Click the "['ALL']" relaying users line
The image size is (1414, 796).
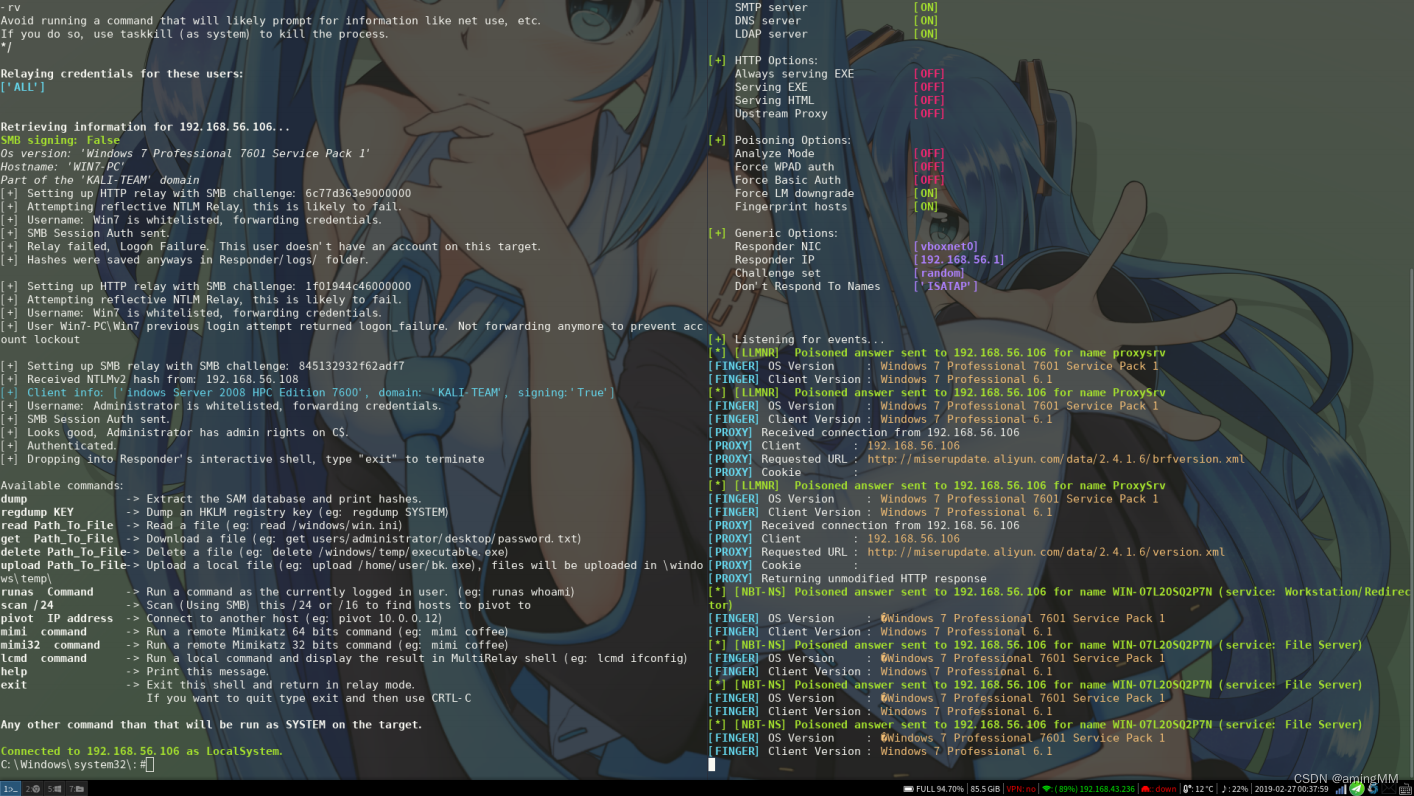pos(23,87)
